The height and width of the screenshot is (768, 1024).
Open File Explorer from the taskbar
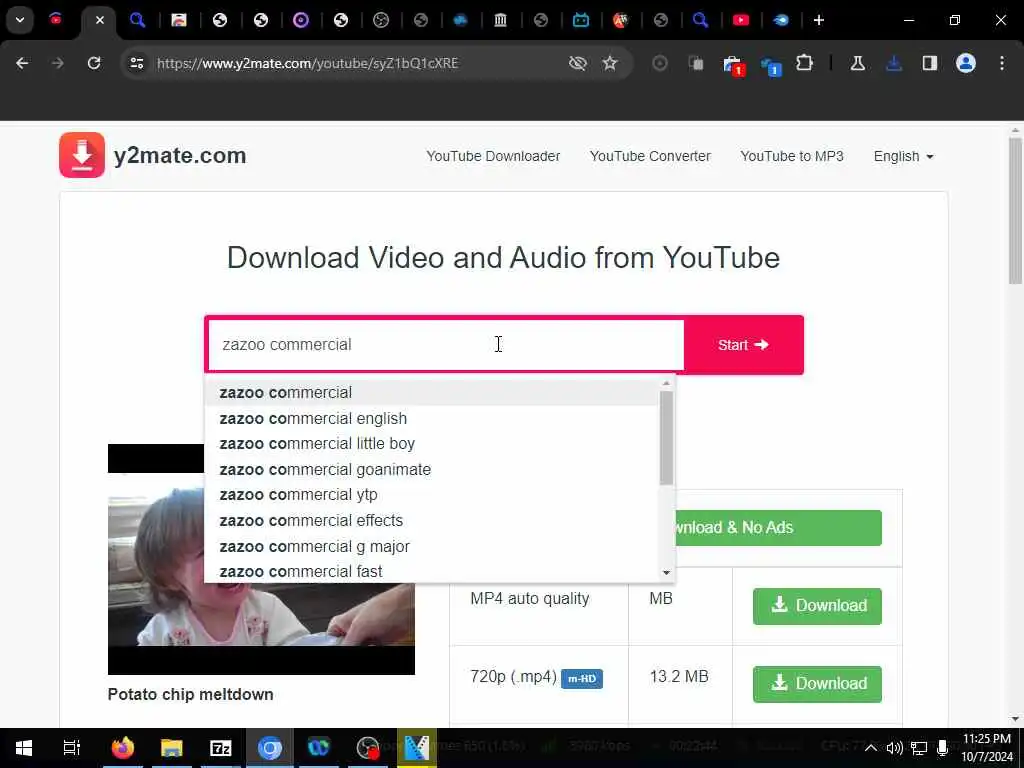171,748
